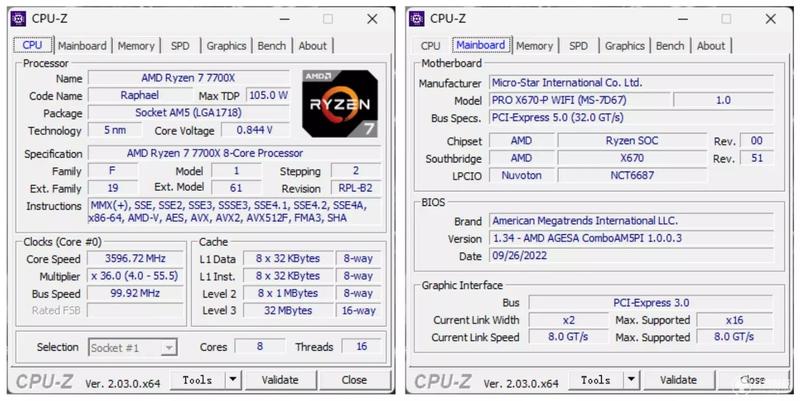Click the Close button in left window
This screenshot has height=401, width=800.
click(355, 380)
